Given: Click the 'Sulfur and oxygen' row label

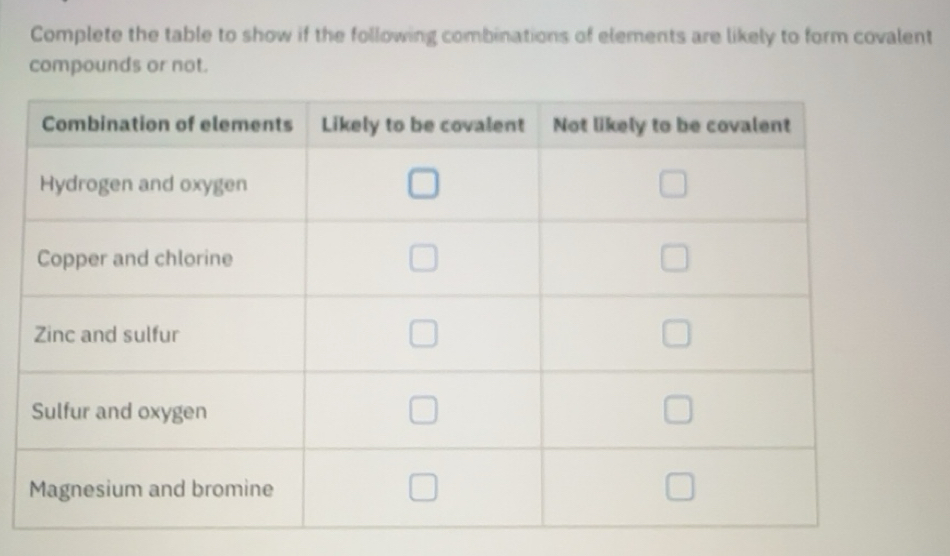Looking at the screenshot, I should [120, 411].
